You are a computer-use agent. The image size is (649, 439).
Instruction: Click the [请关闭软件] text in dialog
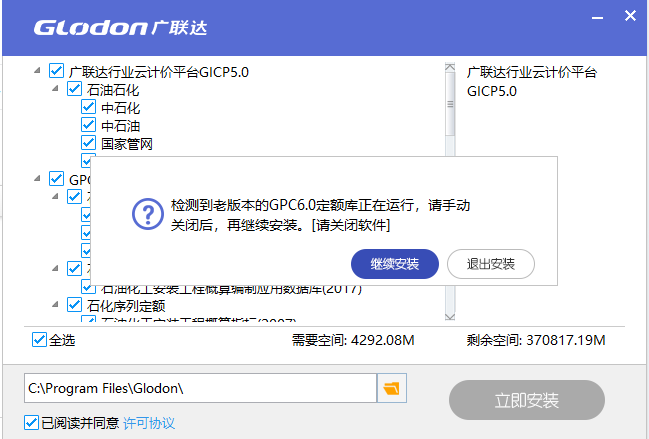351,225
